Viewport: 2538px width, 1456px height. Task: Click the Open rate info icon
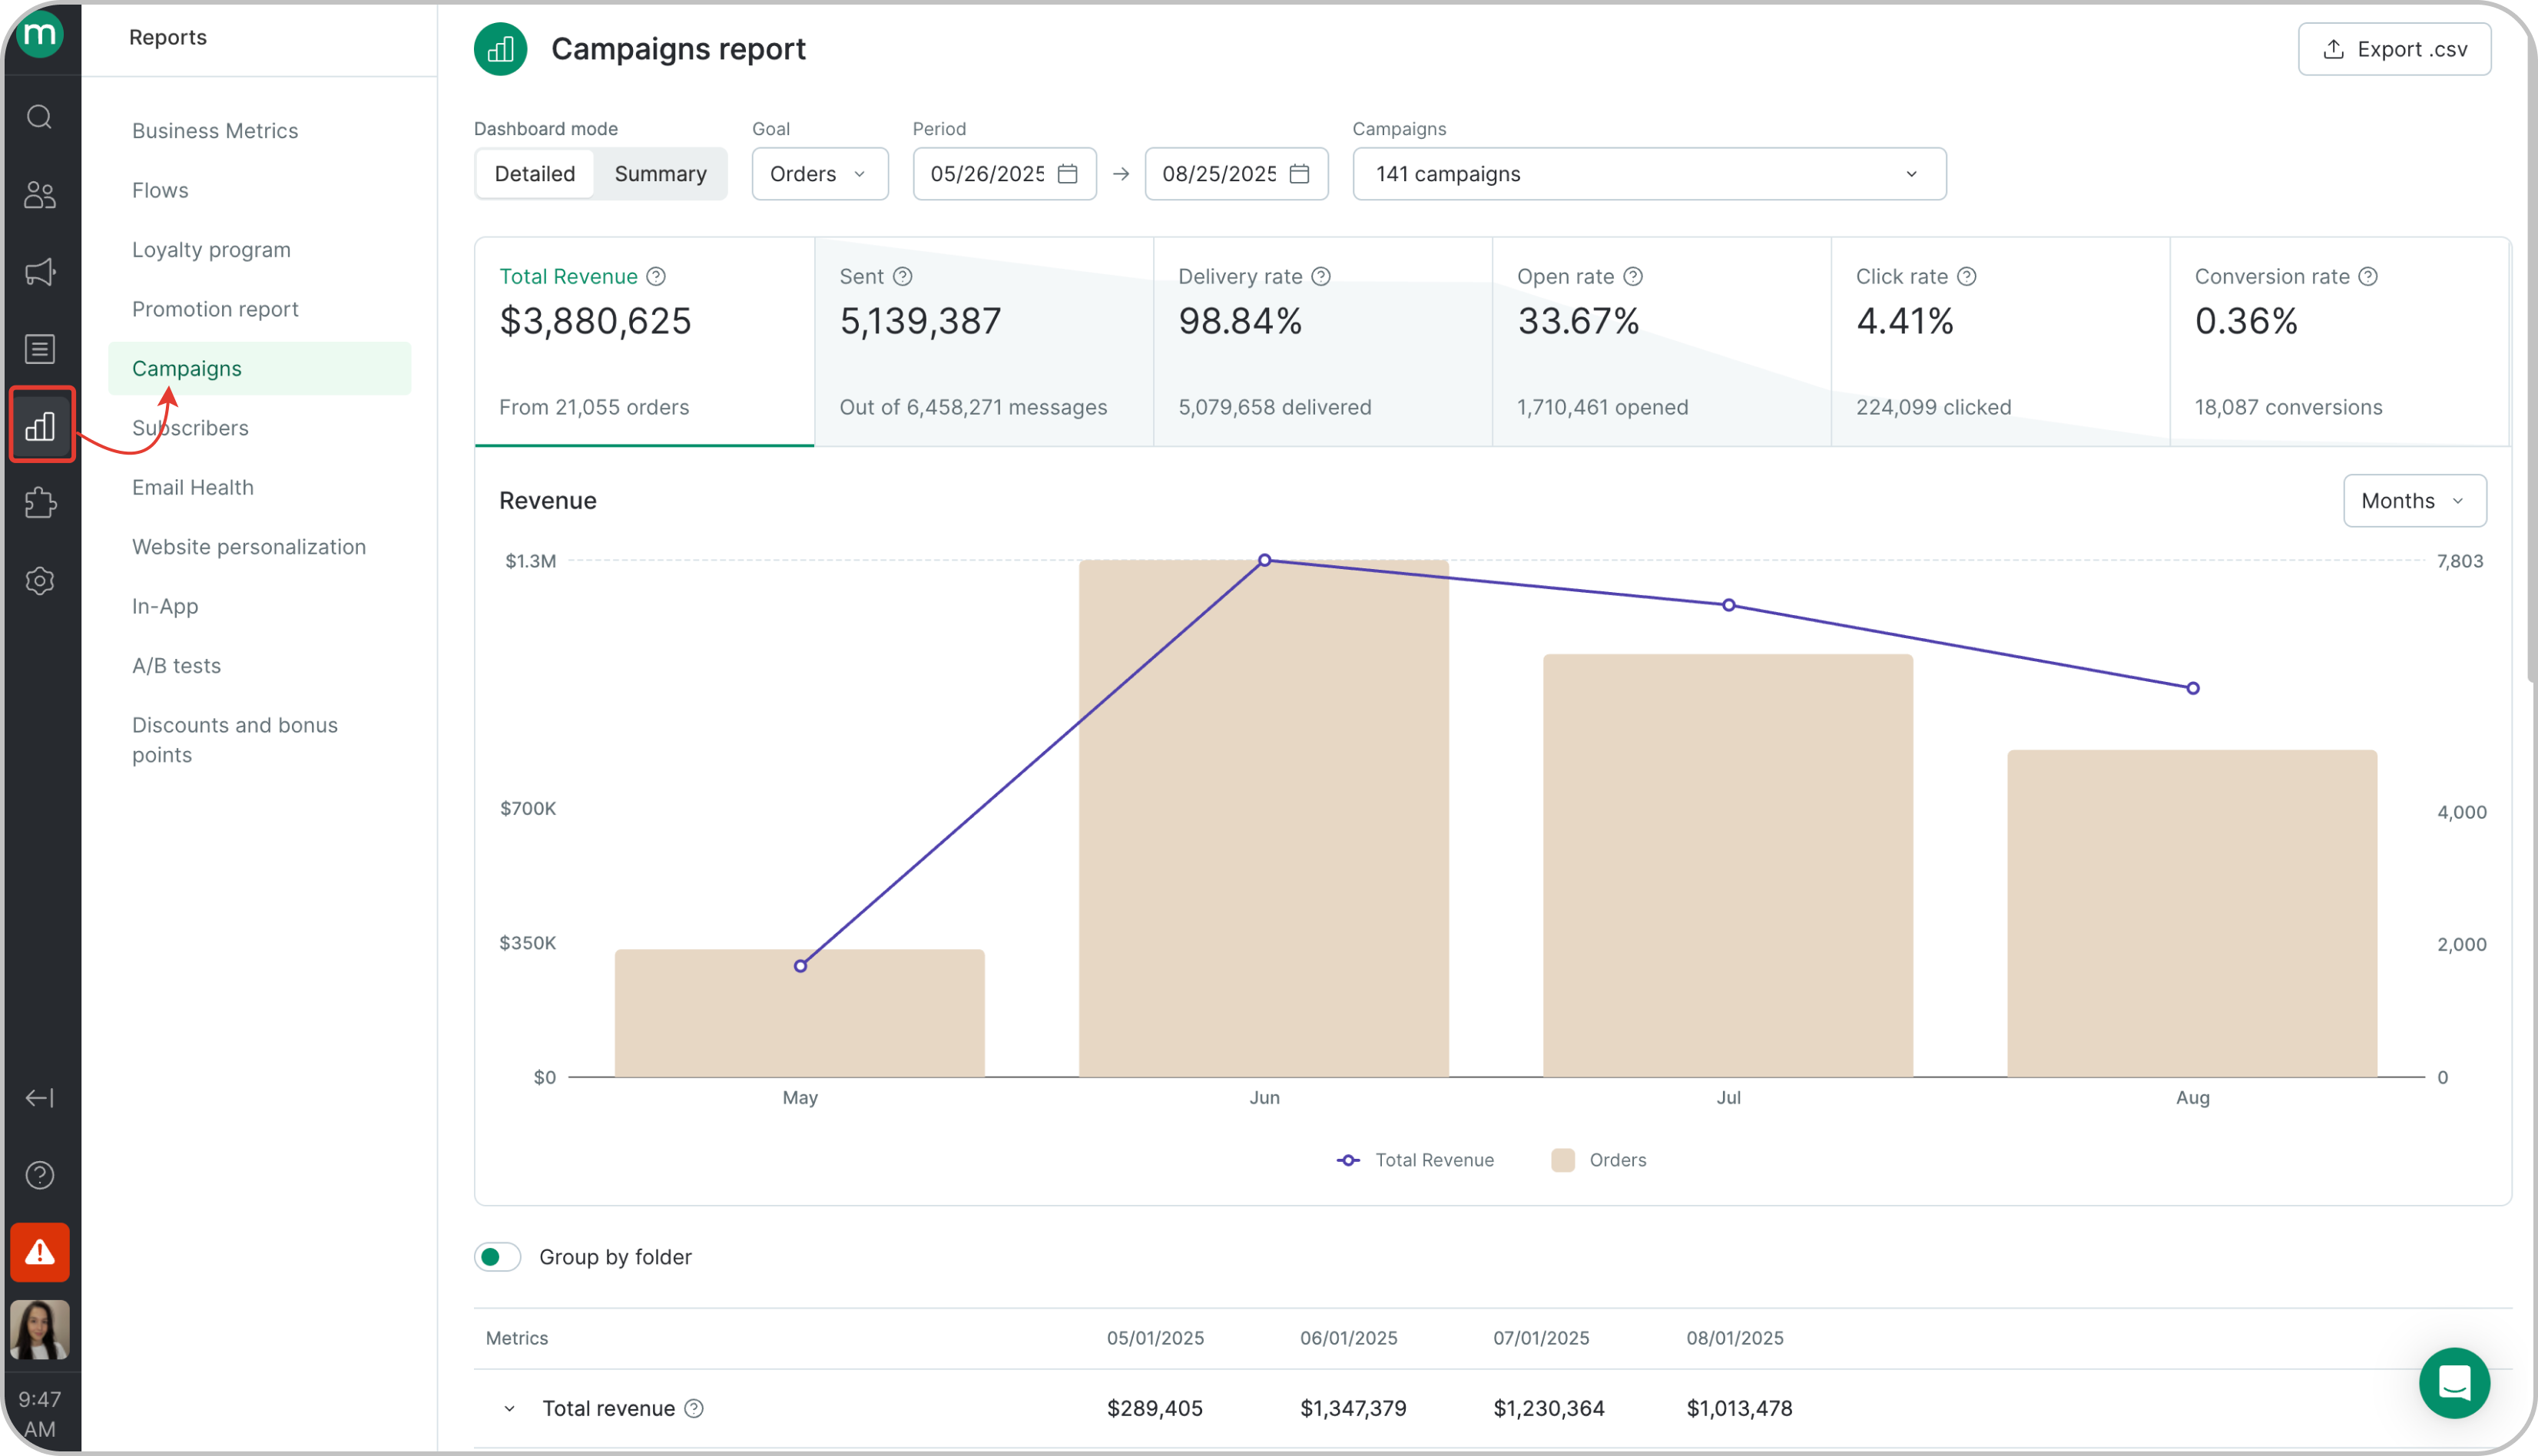[x=1633, y=276]
